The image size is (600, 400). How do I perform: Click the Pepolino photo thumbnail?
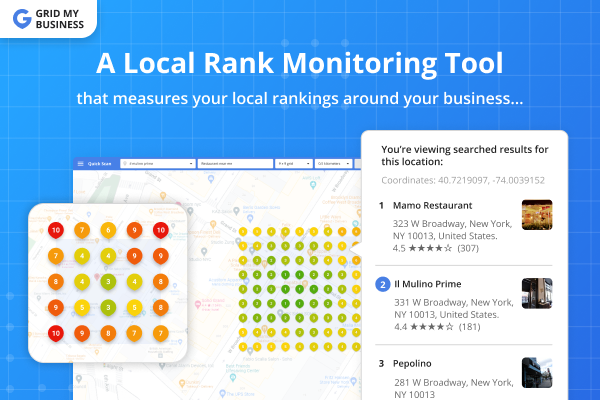click(x=537, y=372)
